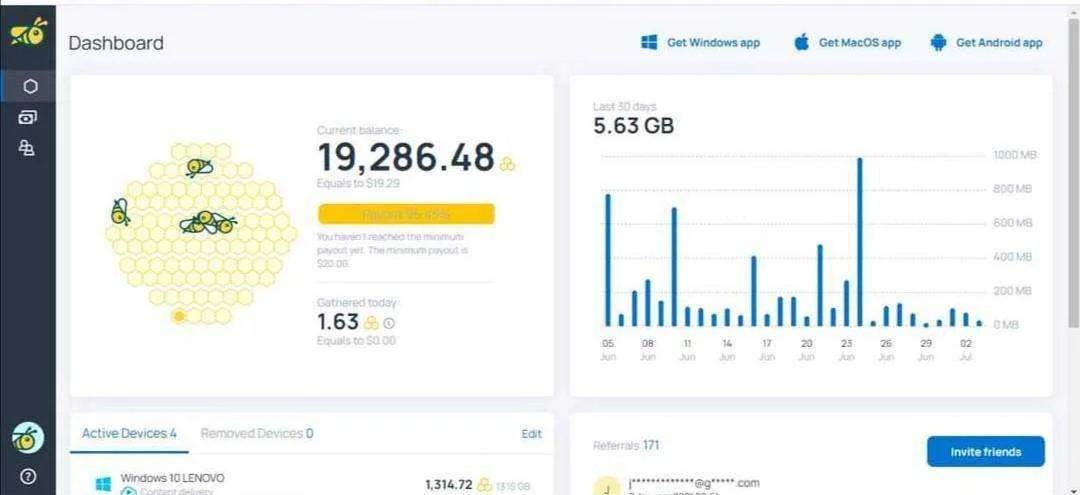Screen dimensions: 1080x495
Task: Click the 1000 MB axis label
Action: tap(1015, 155)
